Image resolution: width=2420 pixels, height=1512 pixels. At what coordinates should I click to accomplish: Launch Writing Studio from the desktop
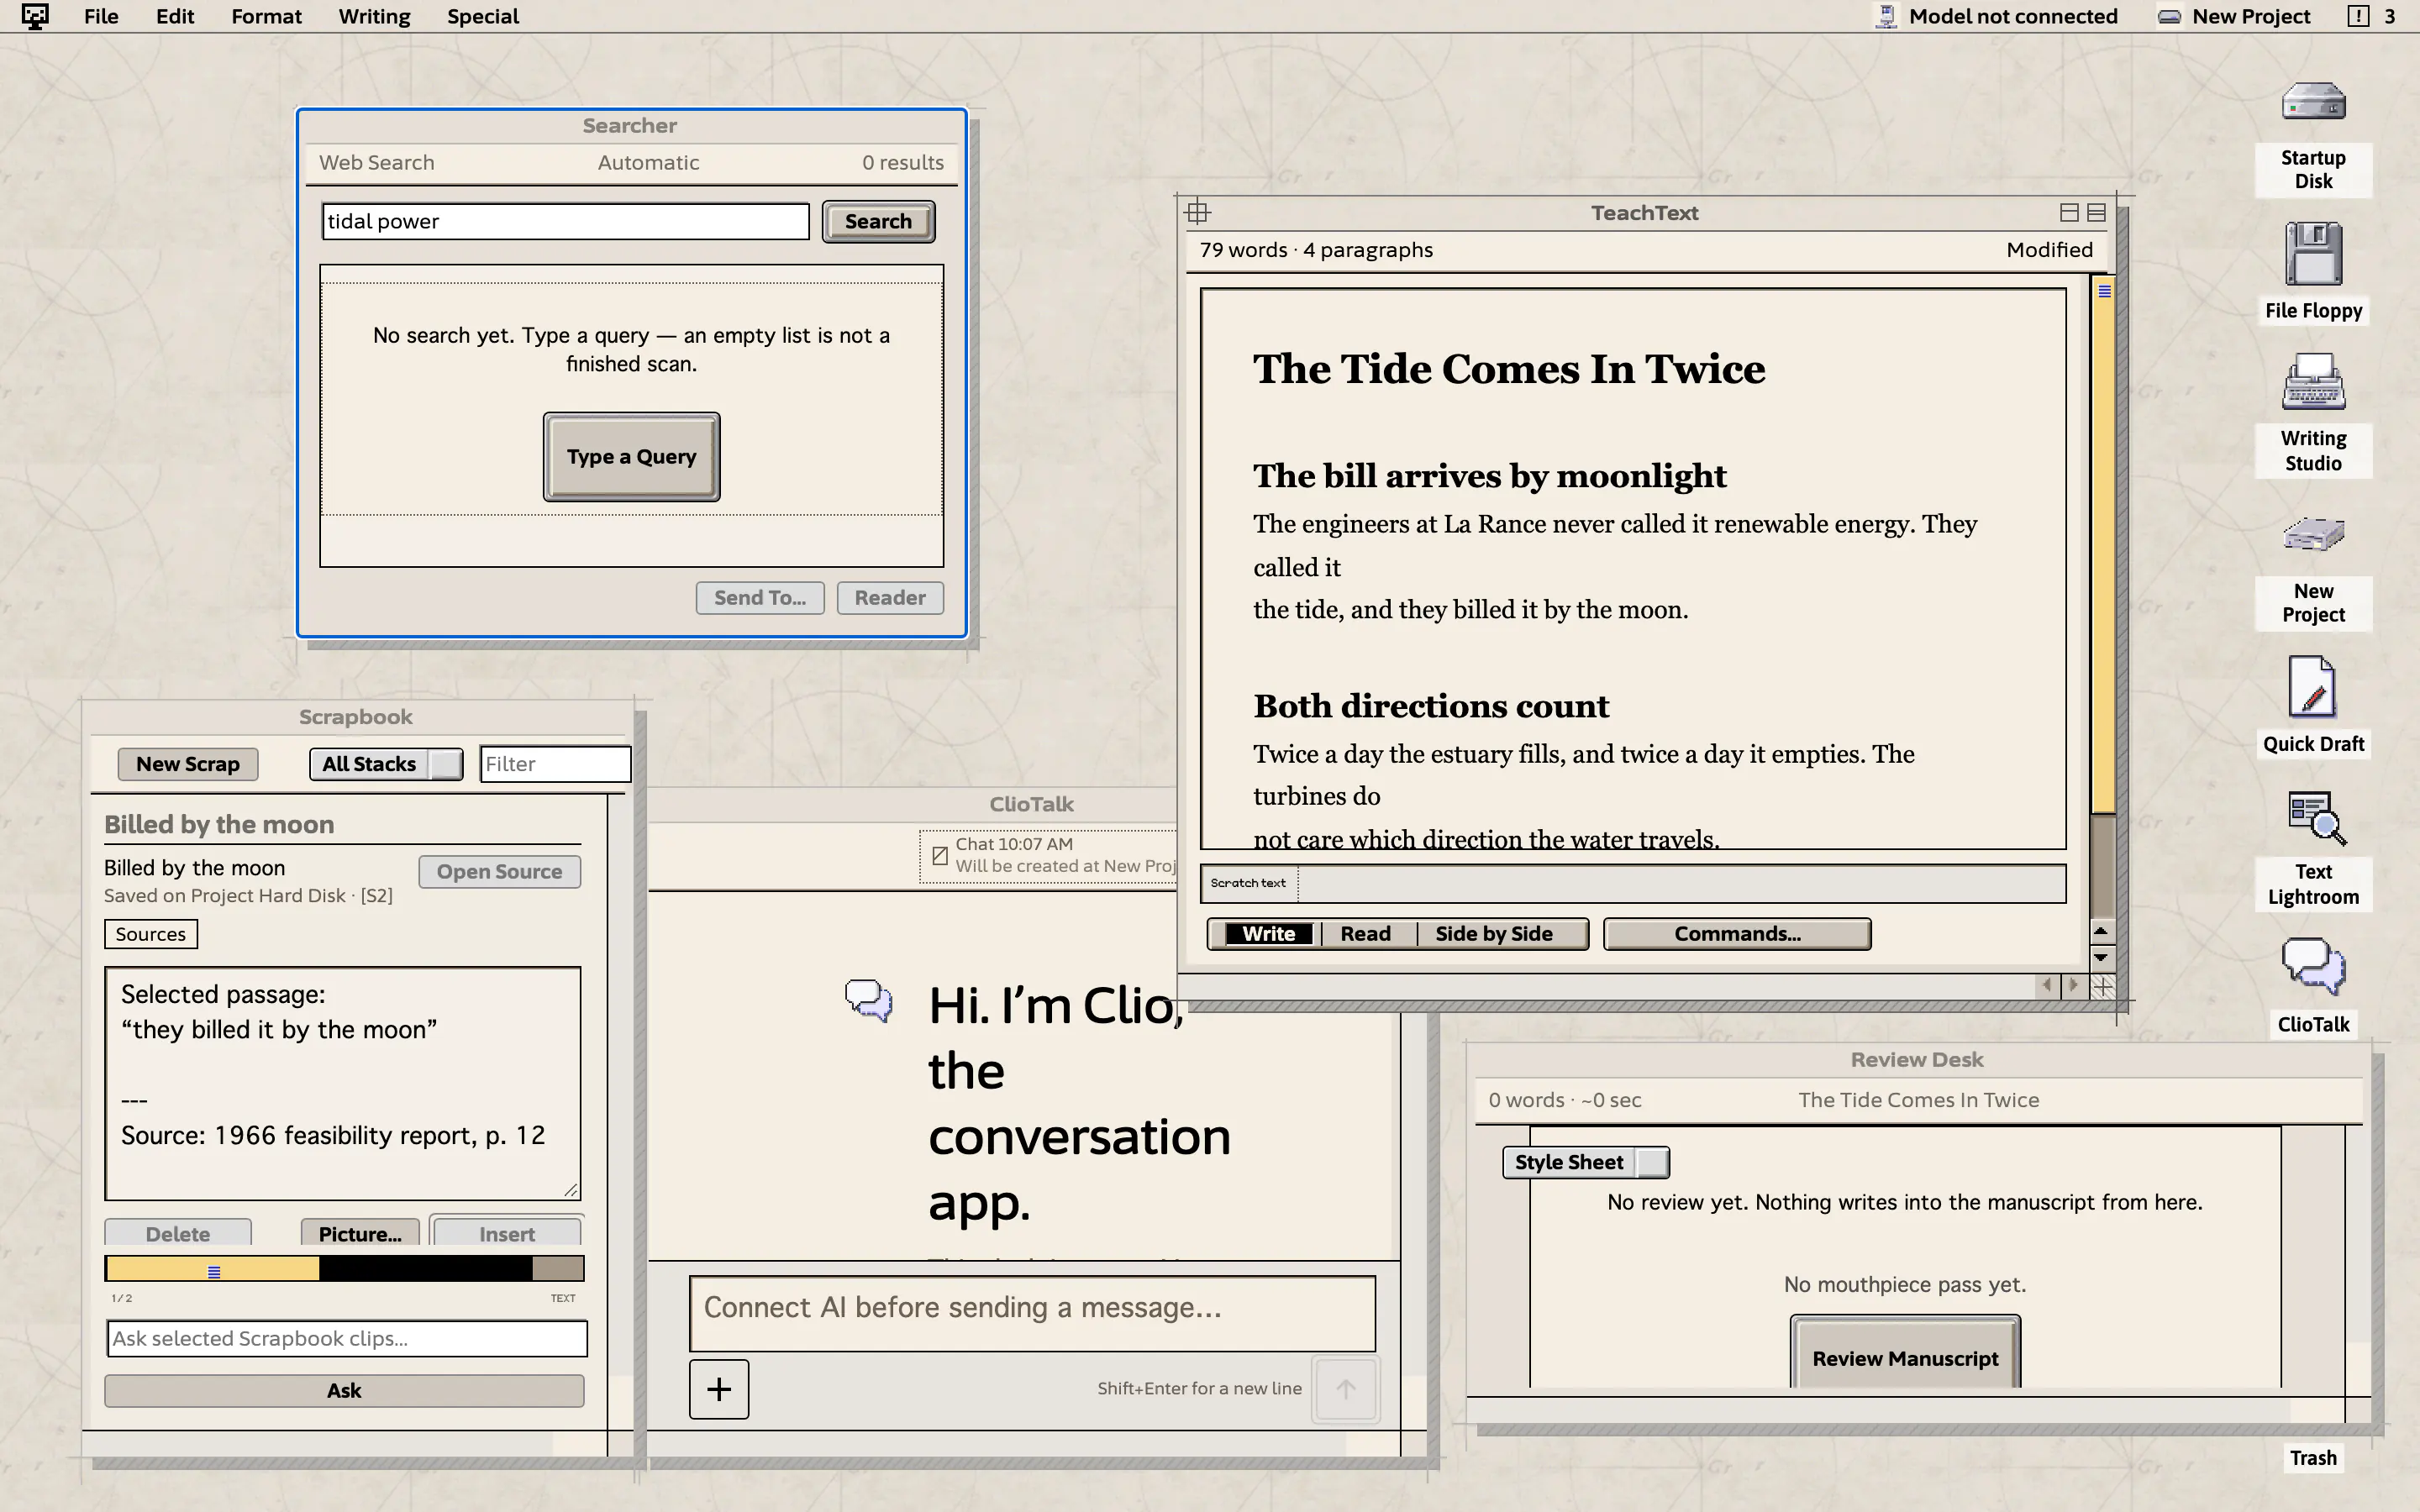(2313, 383)
